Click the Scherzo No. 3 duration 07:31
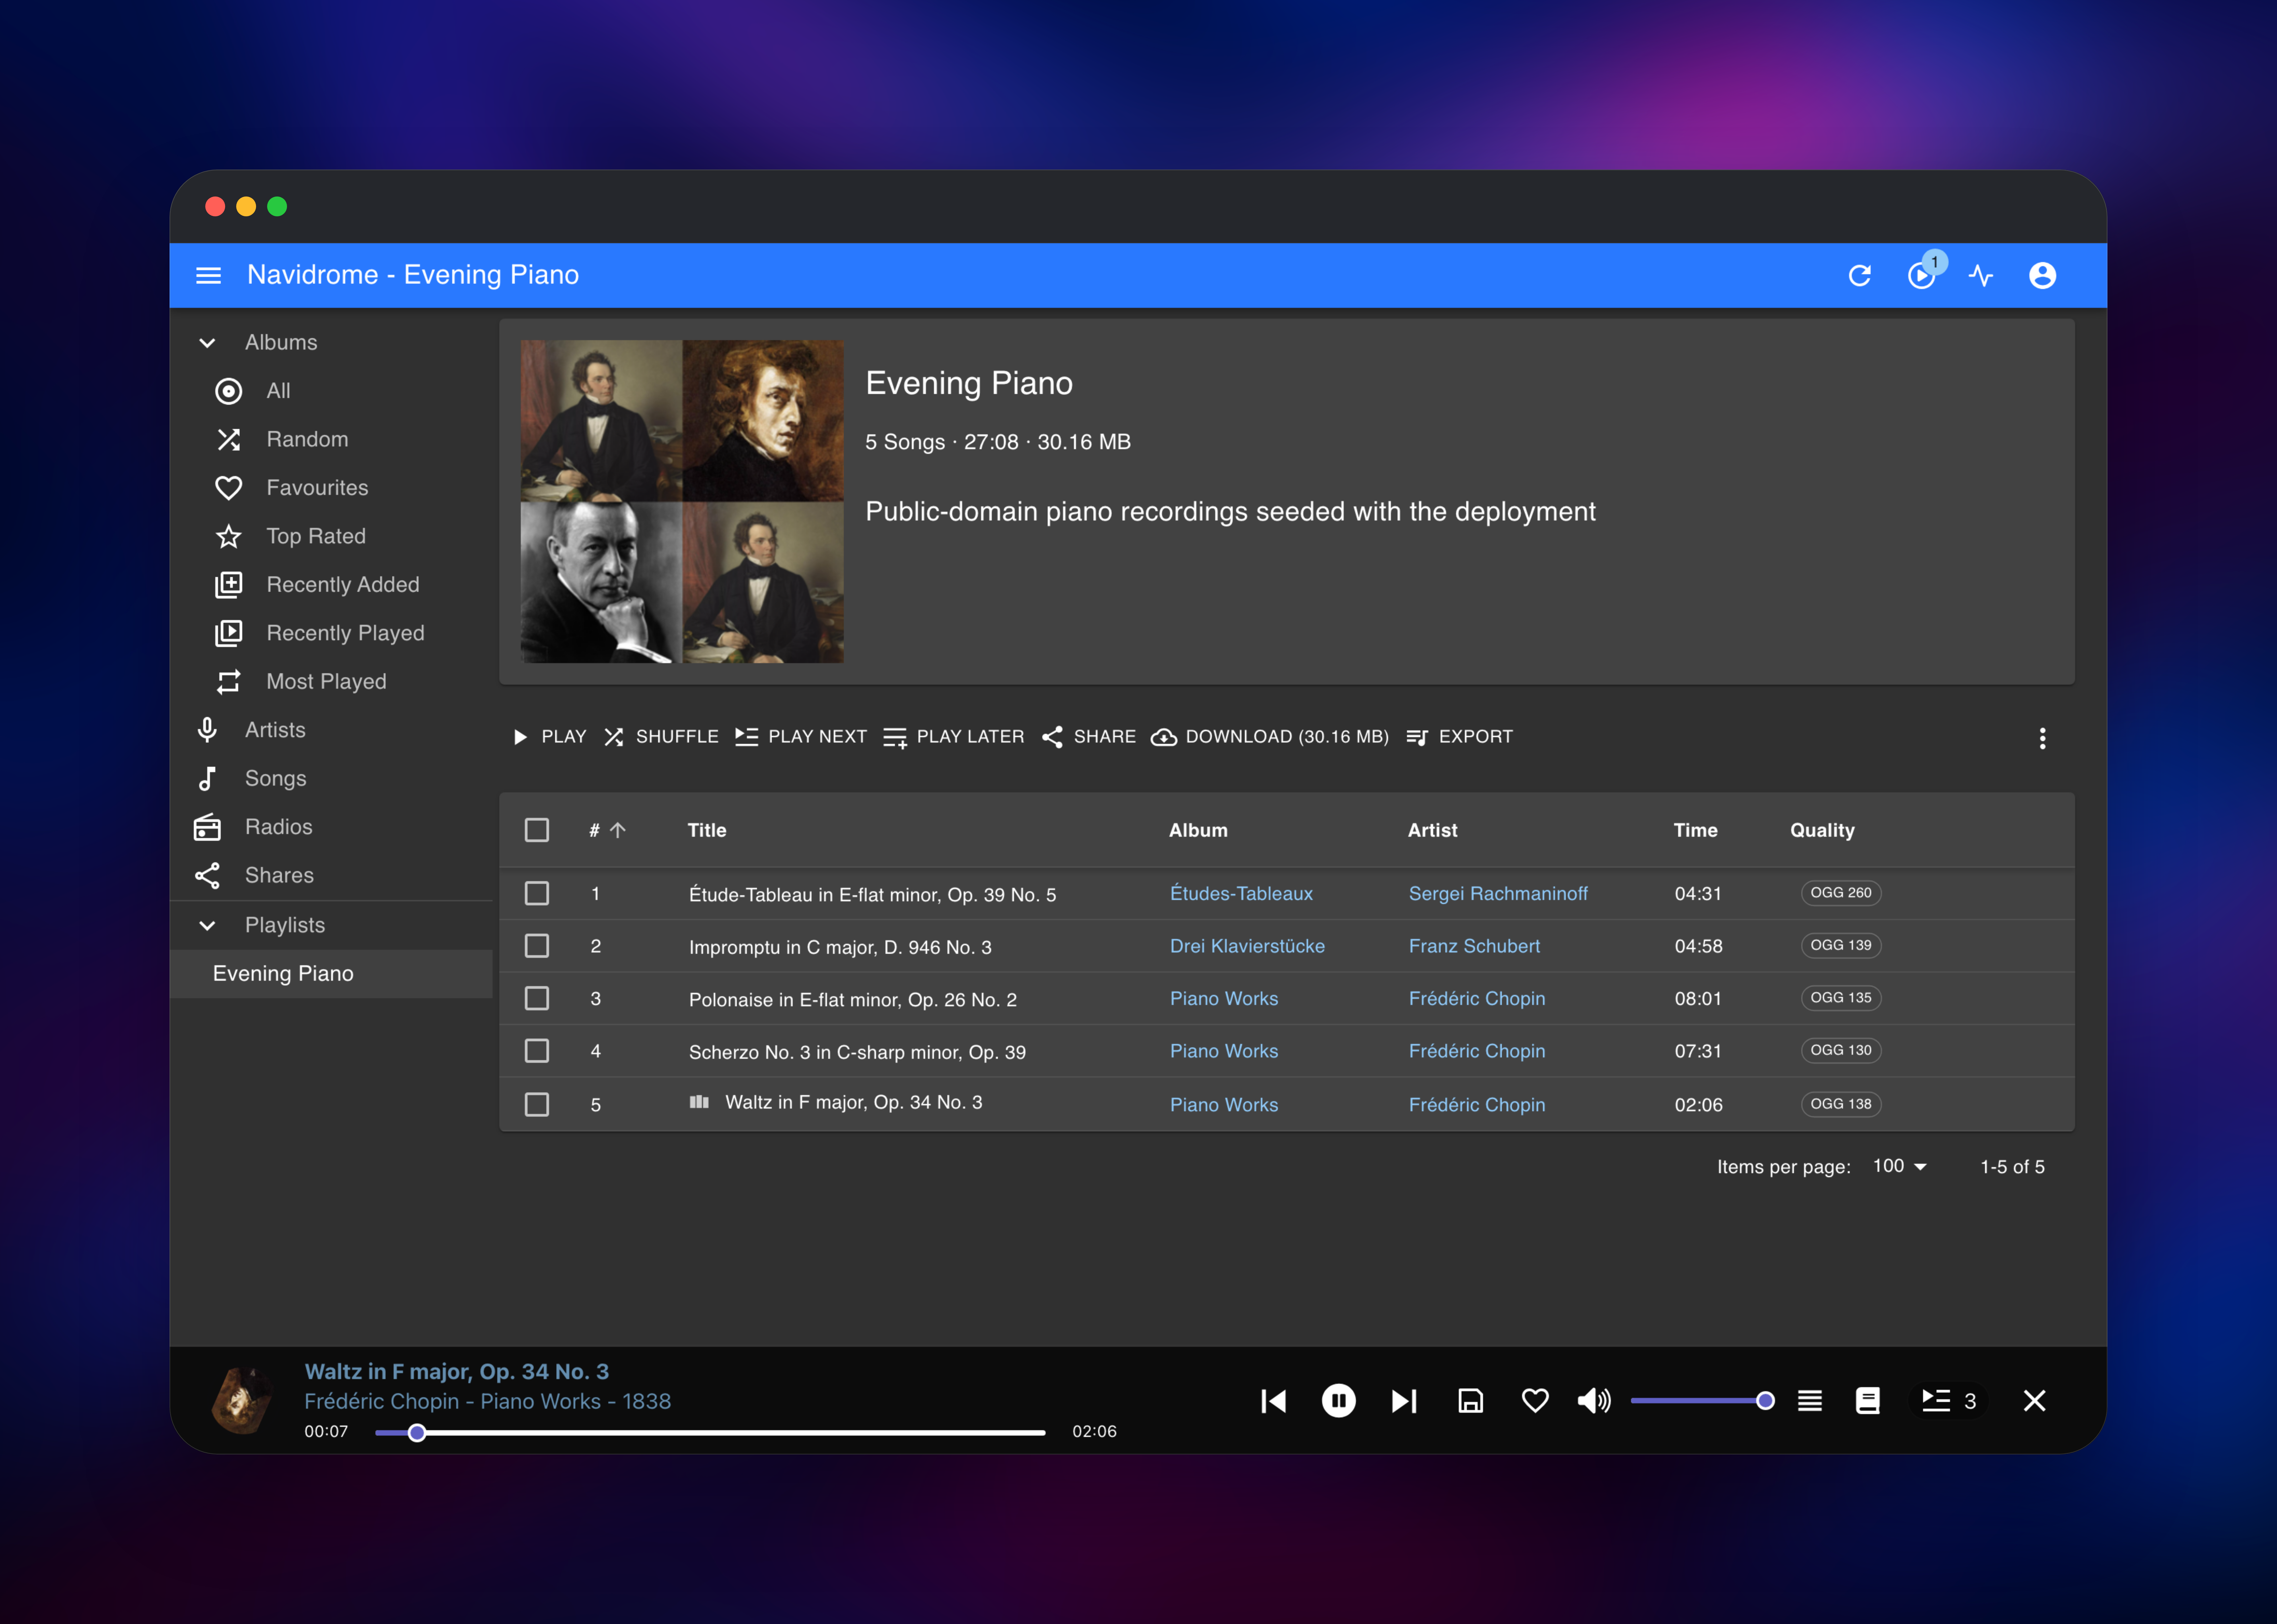This screenshot has height=1624, width=2277. pyautogui.click(x=1698, y=1051)
